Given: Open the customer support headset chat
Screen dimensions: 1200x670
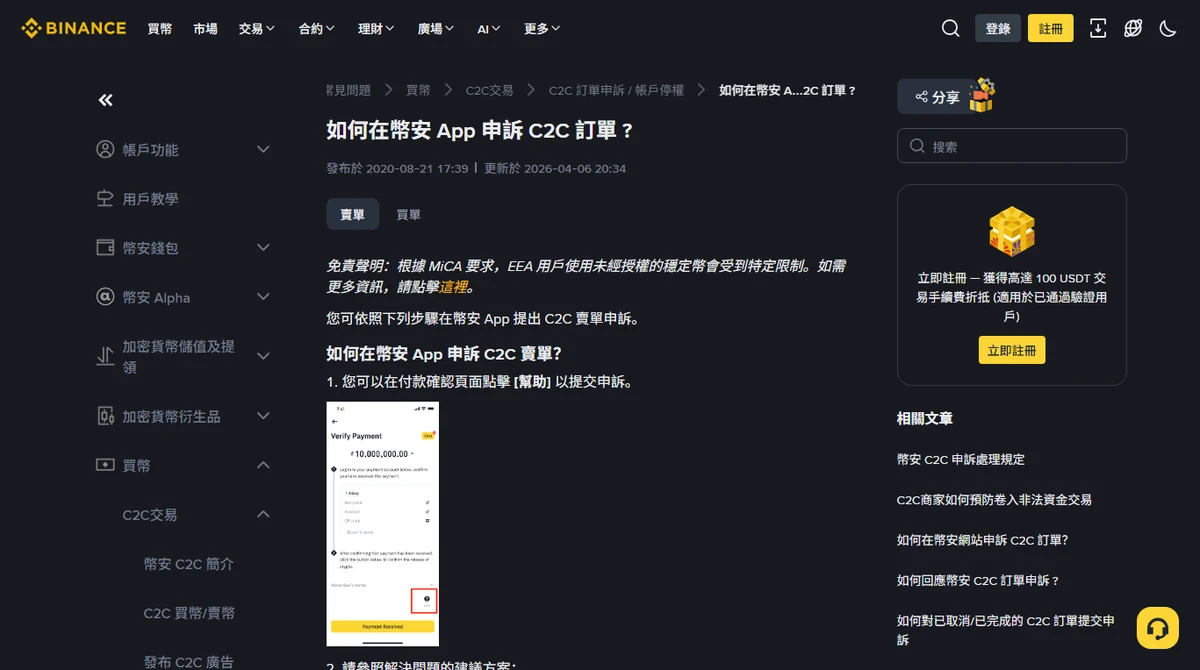Looking at the screenshot, I should click(x=1158, y=628).
